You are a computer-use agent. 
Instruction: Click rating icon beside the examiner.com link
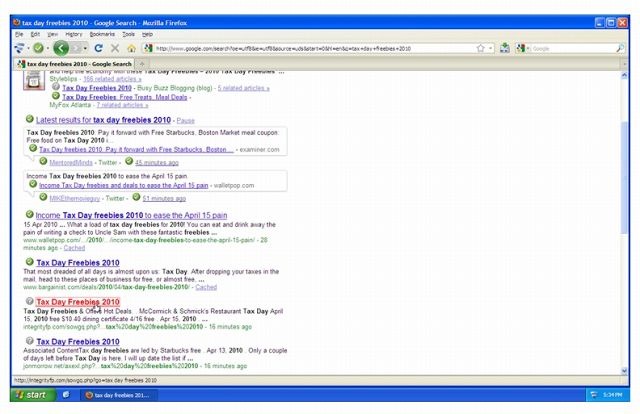pos(33,148)
